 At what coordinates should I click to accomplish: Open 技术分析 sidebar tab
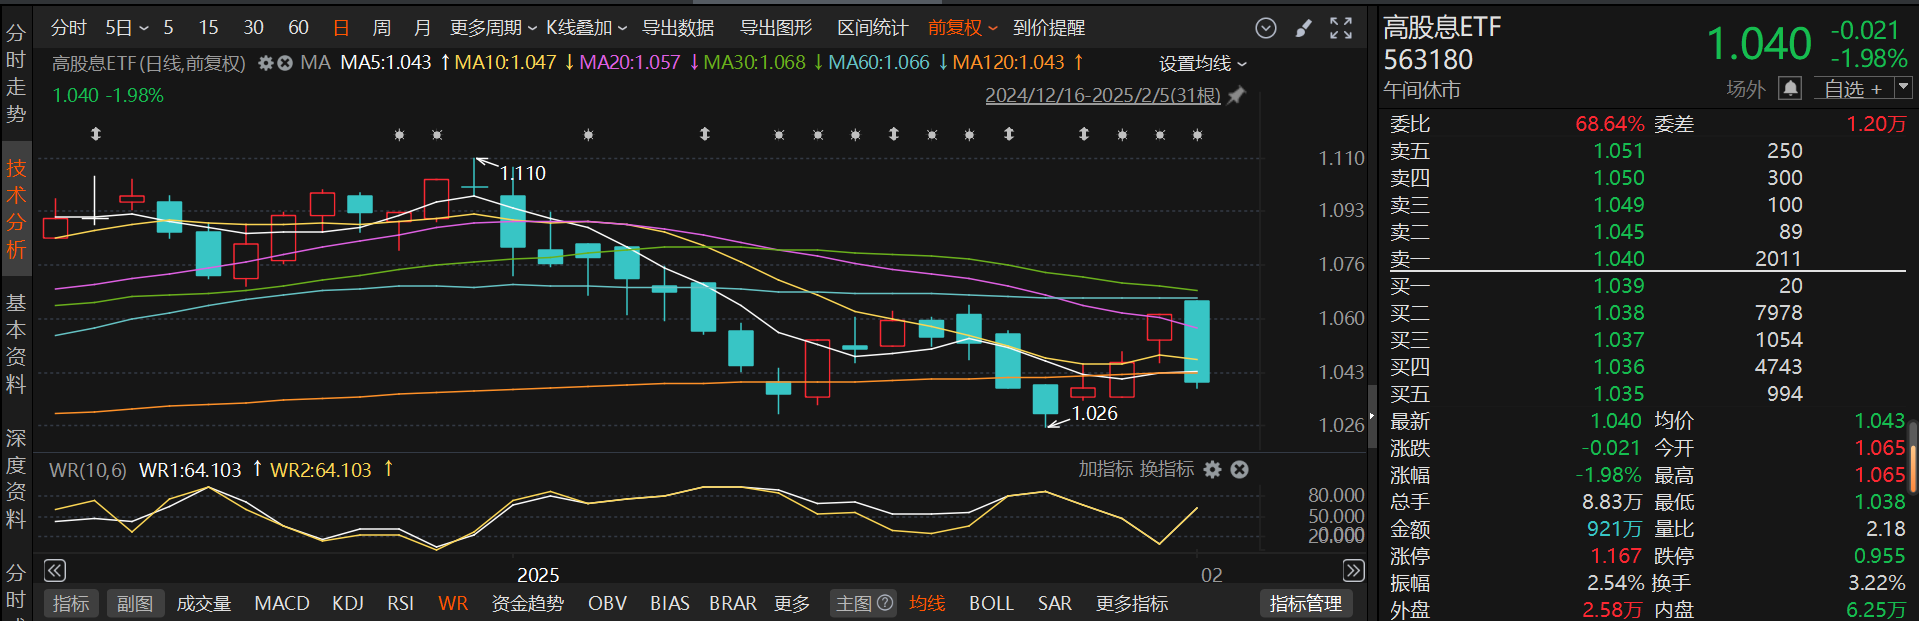point(16,209)
